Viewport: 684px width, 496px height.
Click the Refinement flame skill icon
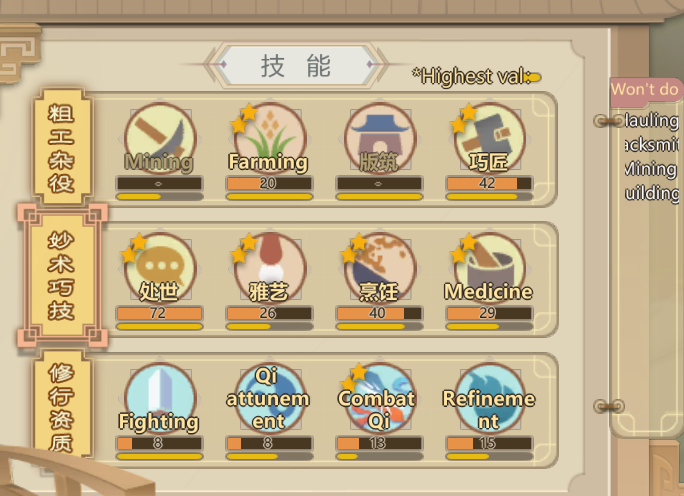point(489,399)
